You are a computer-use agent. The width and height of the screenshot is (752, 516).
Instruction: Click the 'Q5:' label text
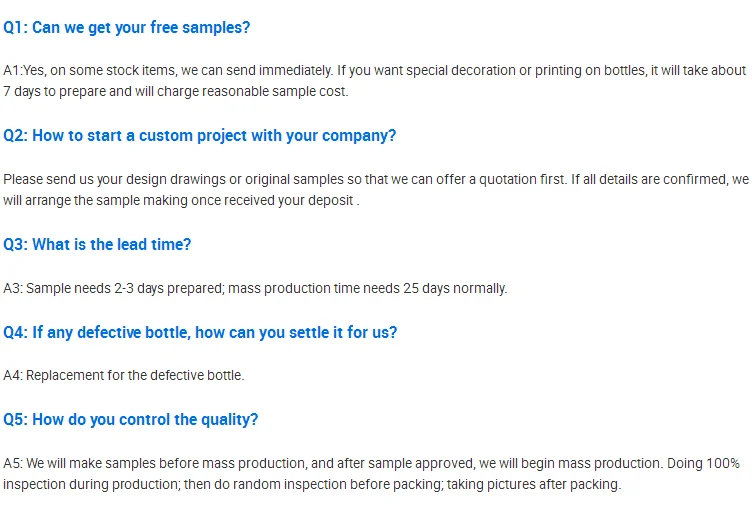tap(15, 420)
